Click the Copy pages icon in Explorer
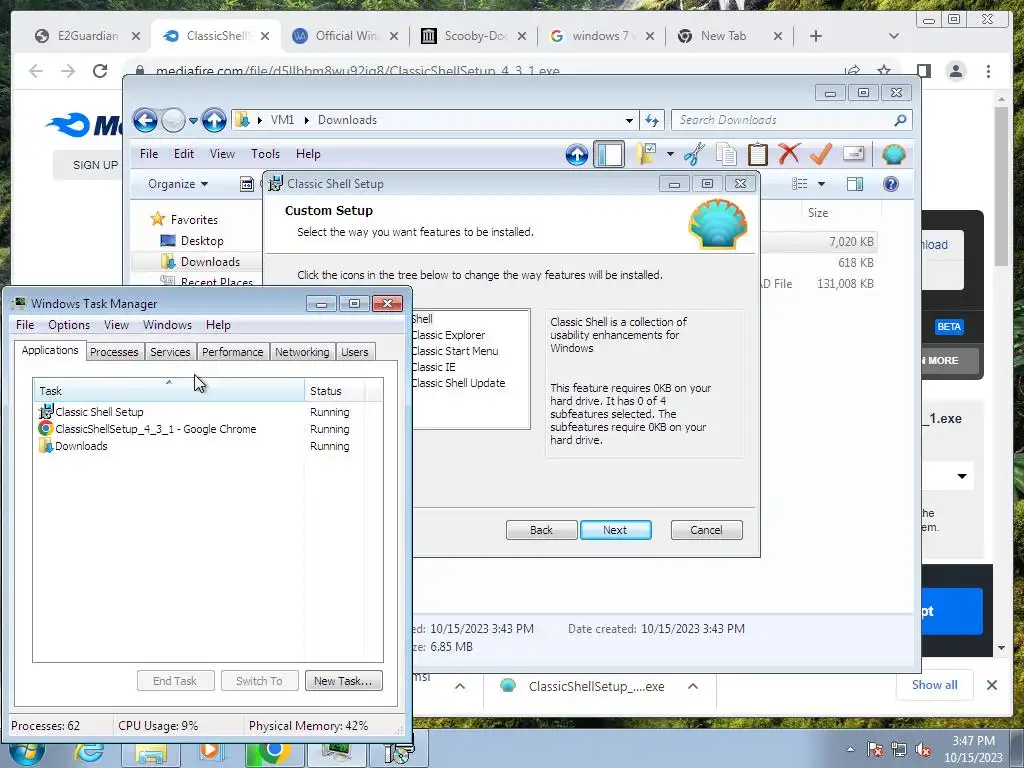Screen dimensions: 1024x768 click(x=726, y=154)
